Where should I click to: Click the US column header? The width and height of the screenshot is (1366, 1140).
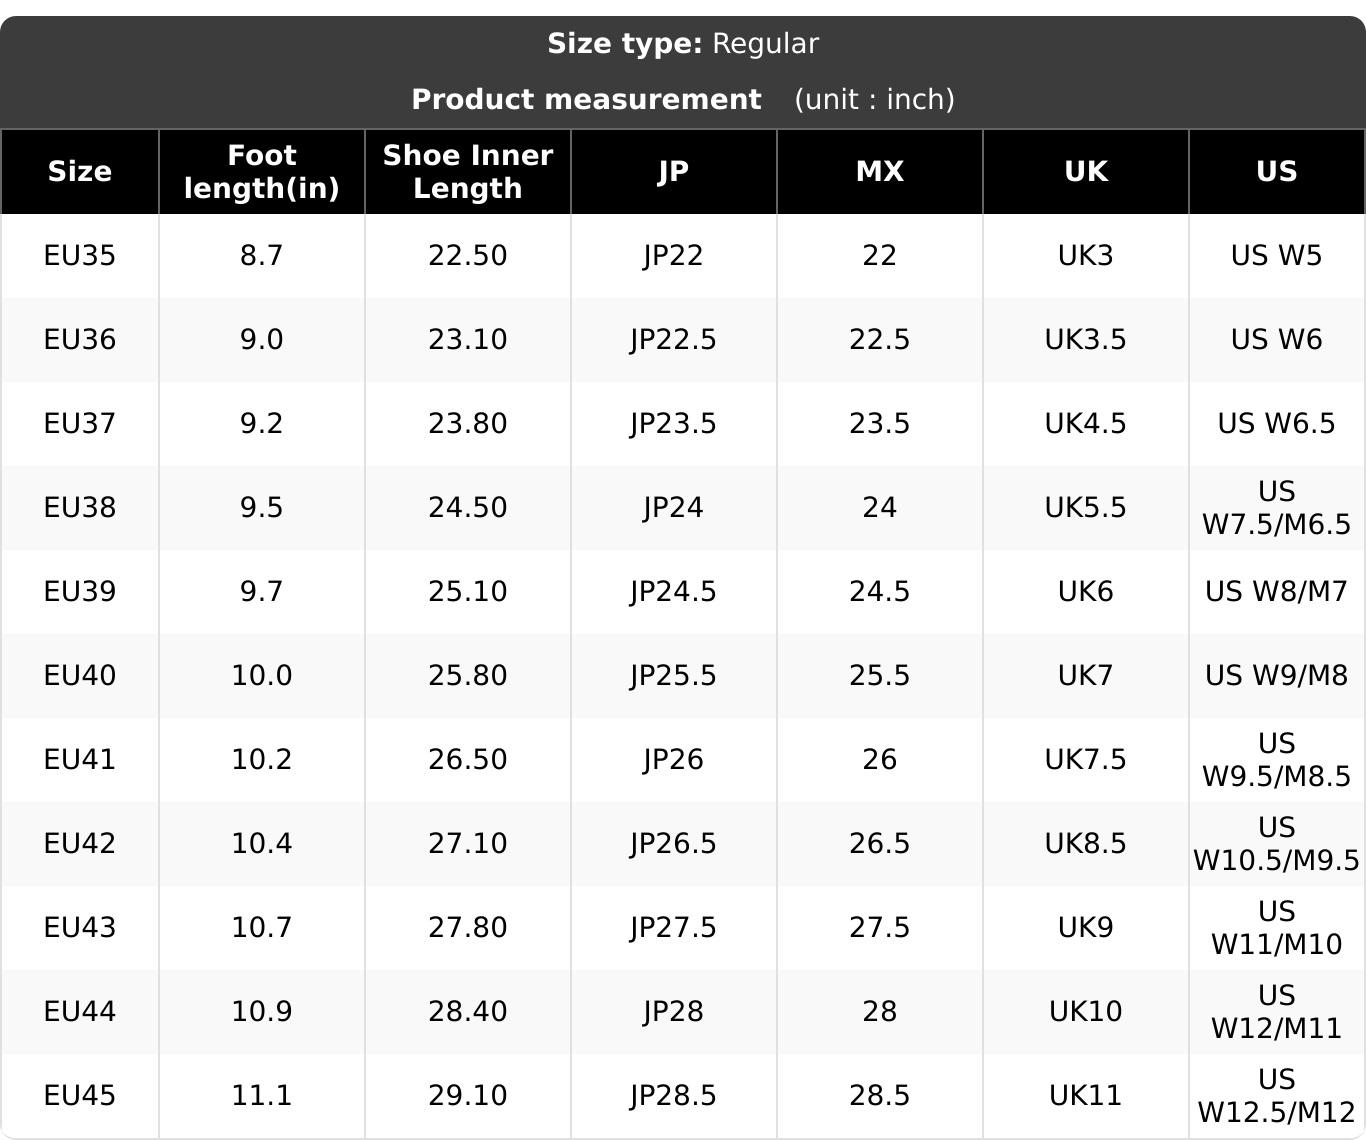(1277, 172)
